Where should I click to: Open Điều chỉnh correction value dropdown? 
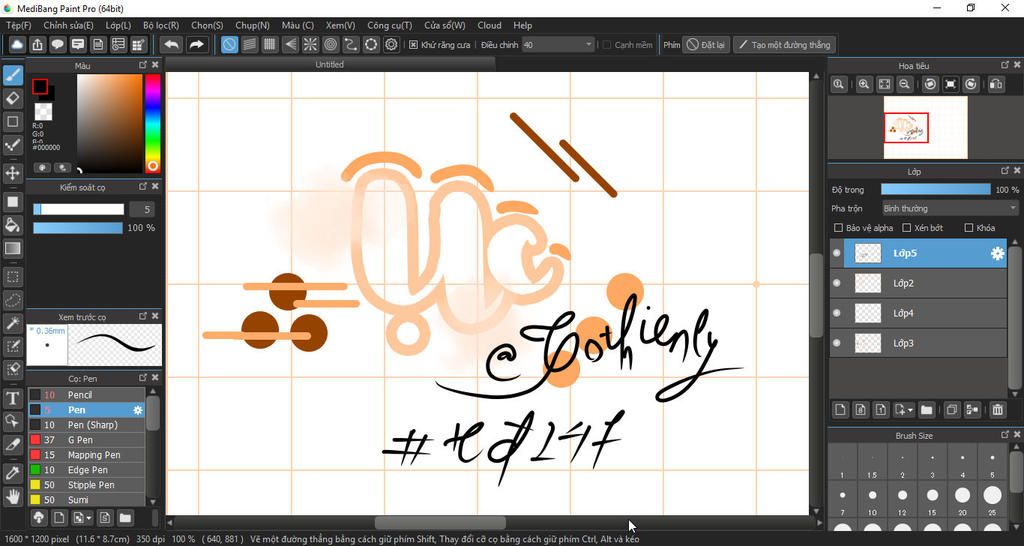558,44
